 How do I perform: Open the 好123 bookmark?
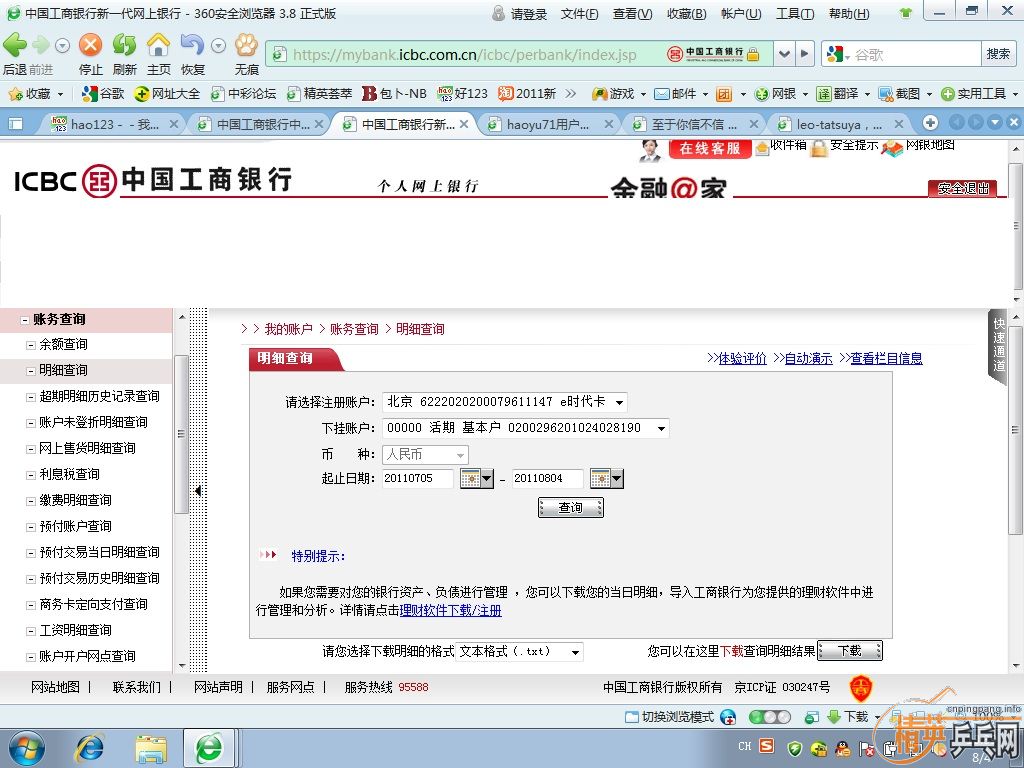pyautogui.click(x=463, y=94)
